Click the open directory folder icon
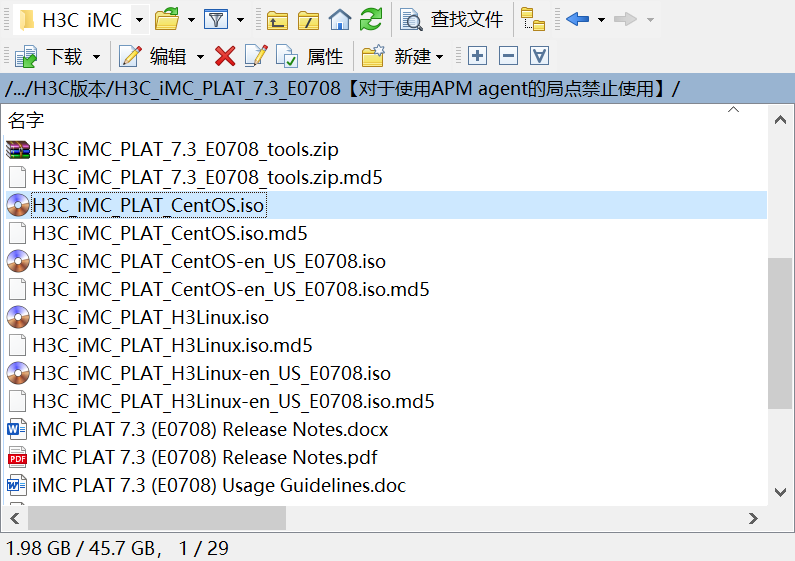The width and height of the screenshot is (795, 561). click(167, 20)
